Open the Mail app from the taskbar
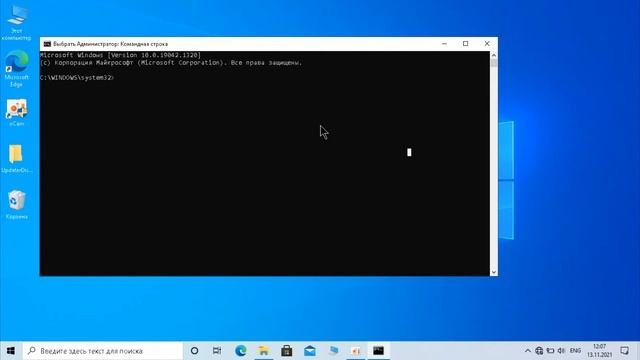Screen dimensions: 640x360 pyautogui.click(x=310, y=351)
